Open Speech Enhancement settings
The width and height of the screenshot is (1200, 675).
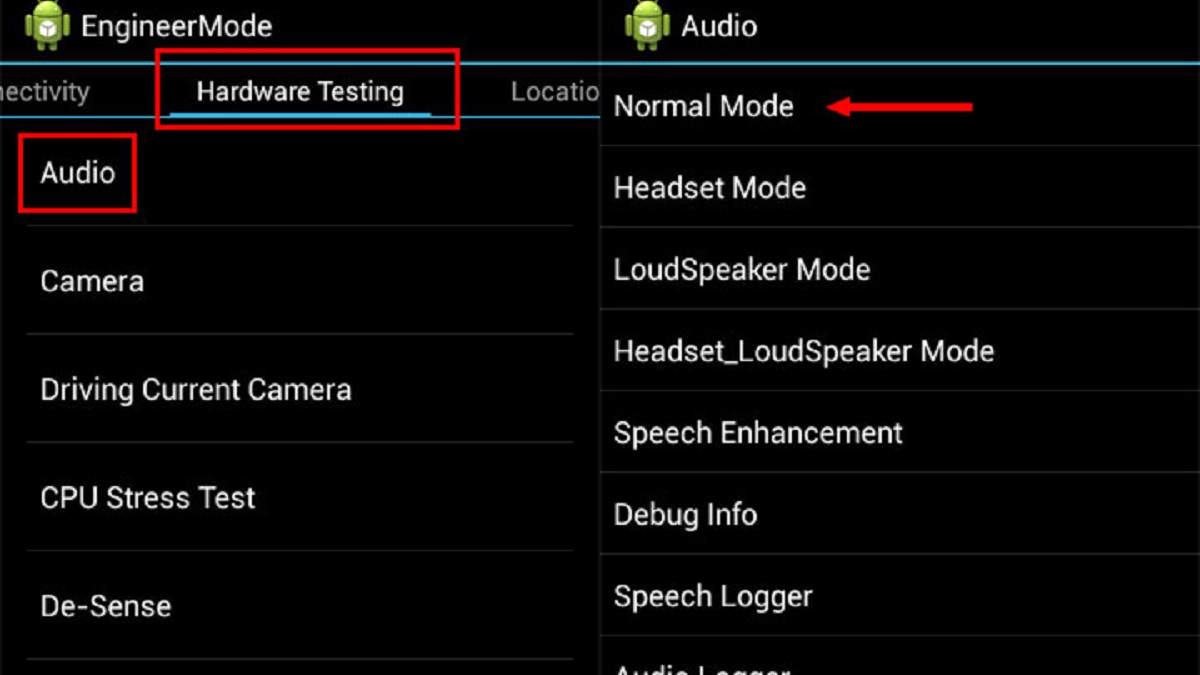(x=900, y=432)
